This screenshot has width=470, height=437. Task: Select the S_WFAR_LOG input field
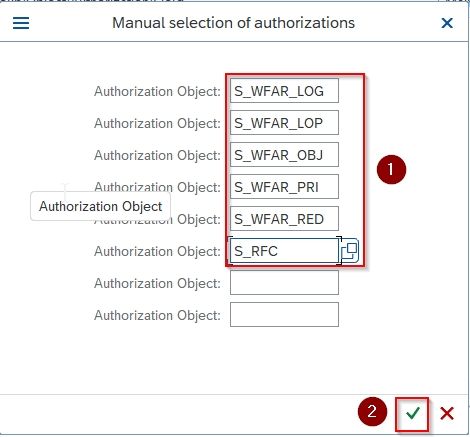[284, 91]
